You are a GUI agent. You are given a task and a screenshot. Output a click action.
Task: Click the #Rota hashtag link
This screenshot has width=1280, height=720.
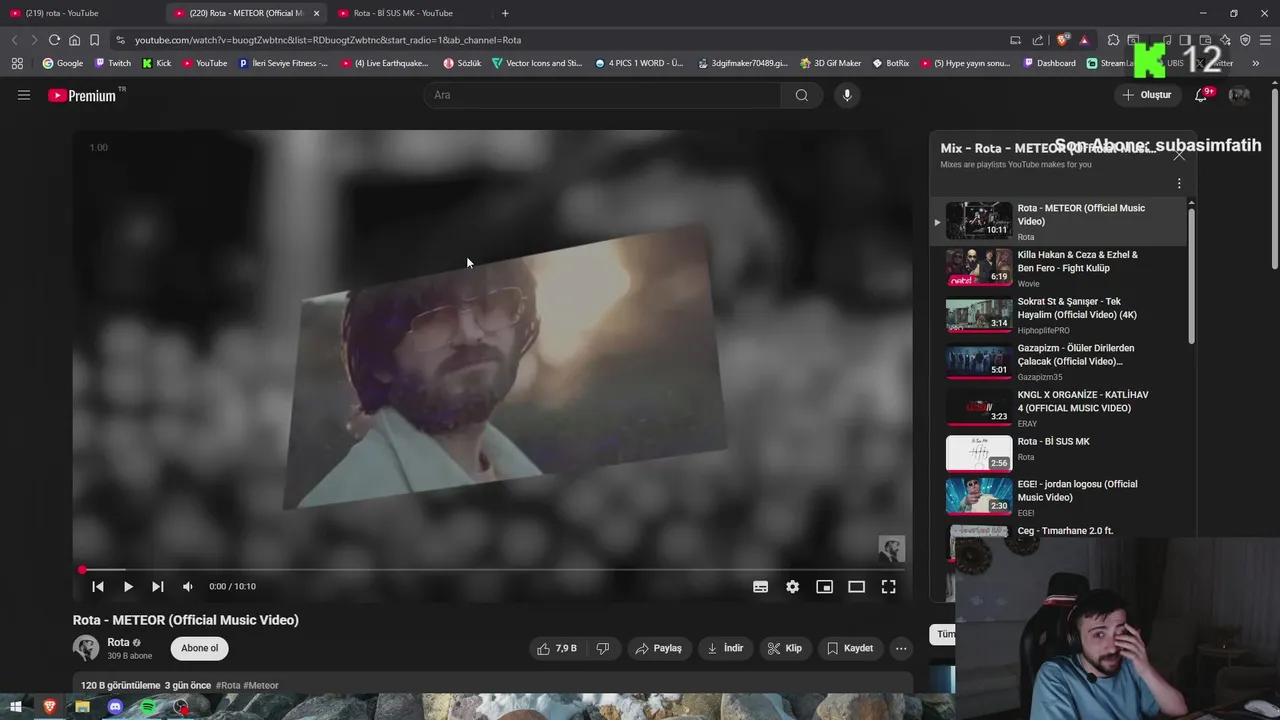click(228, 685)
